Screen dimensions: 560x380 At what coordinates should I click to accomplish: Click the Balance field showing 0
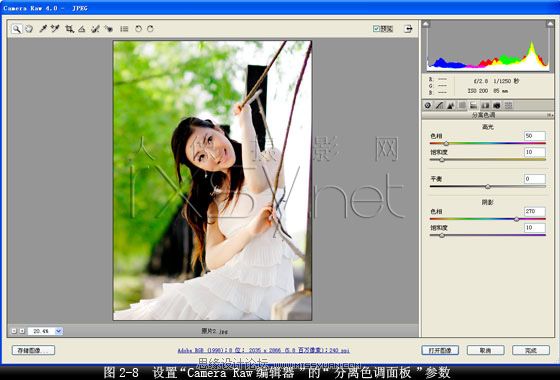[535, 179]
